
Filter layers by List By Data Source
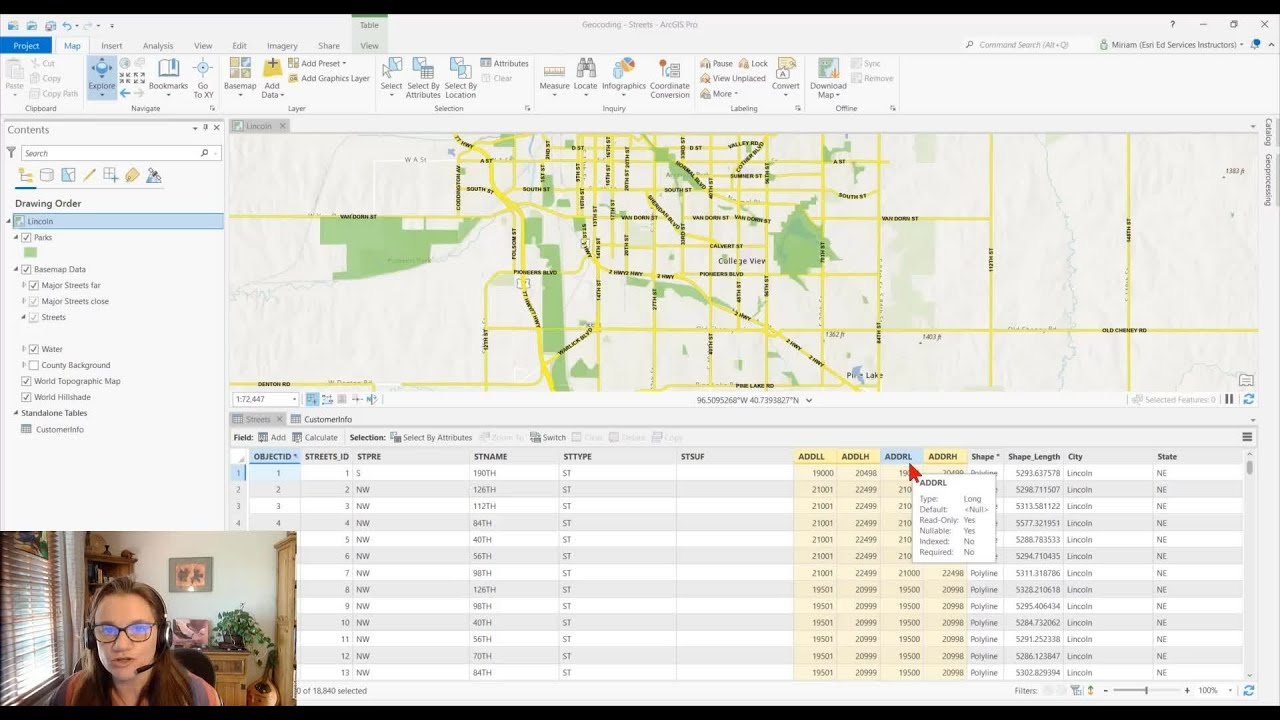(47, 175)
